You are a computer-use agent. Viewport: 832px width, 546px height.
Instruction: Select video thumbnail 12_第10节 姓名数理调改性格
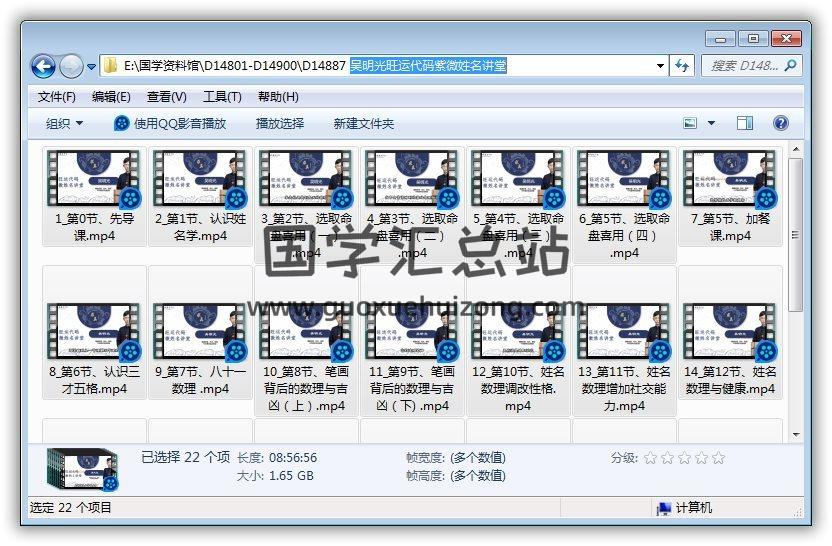click(518, 332)
